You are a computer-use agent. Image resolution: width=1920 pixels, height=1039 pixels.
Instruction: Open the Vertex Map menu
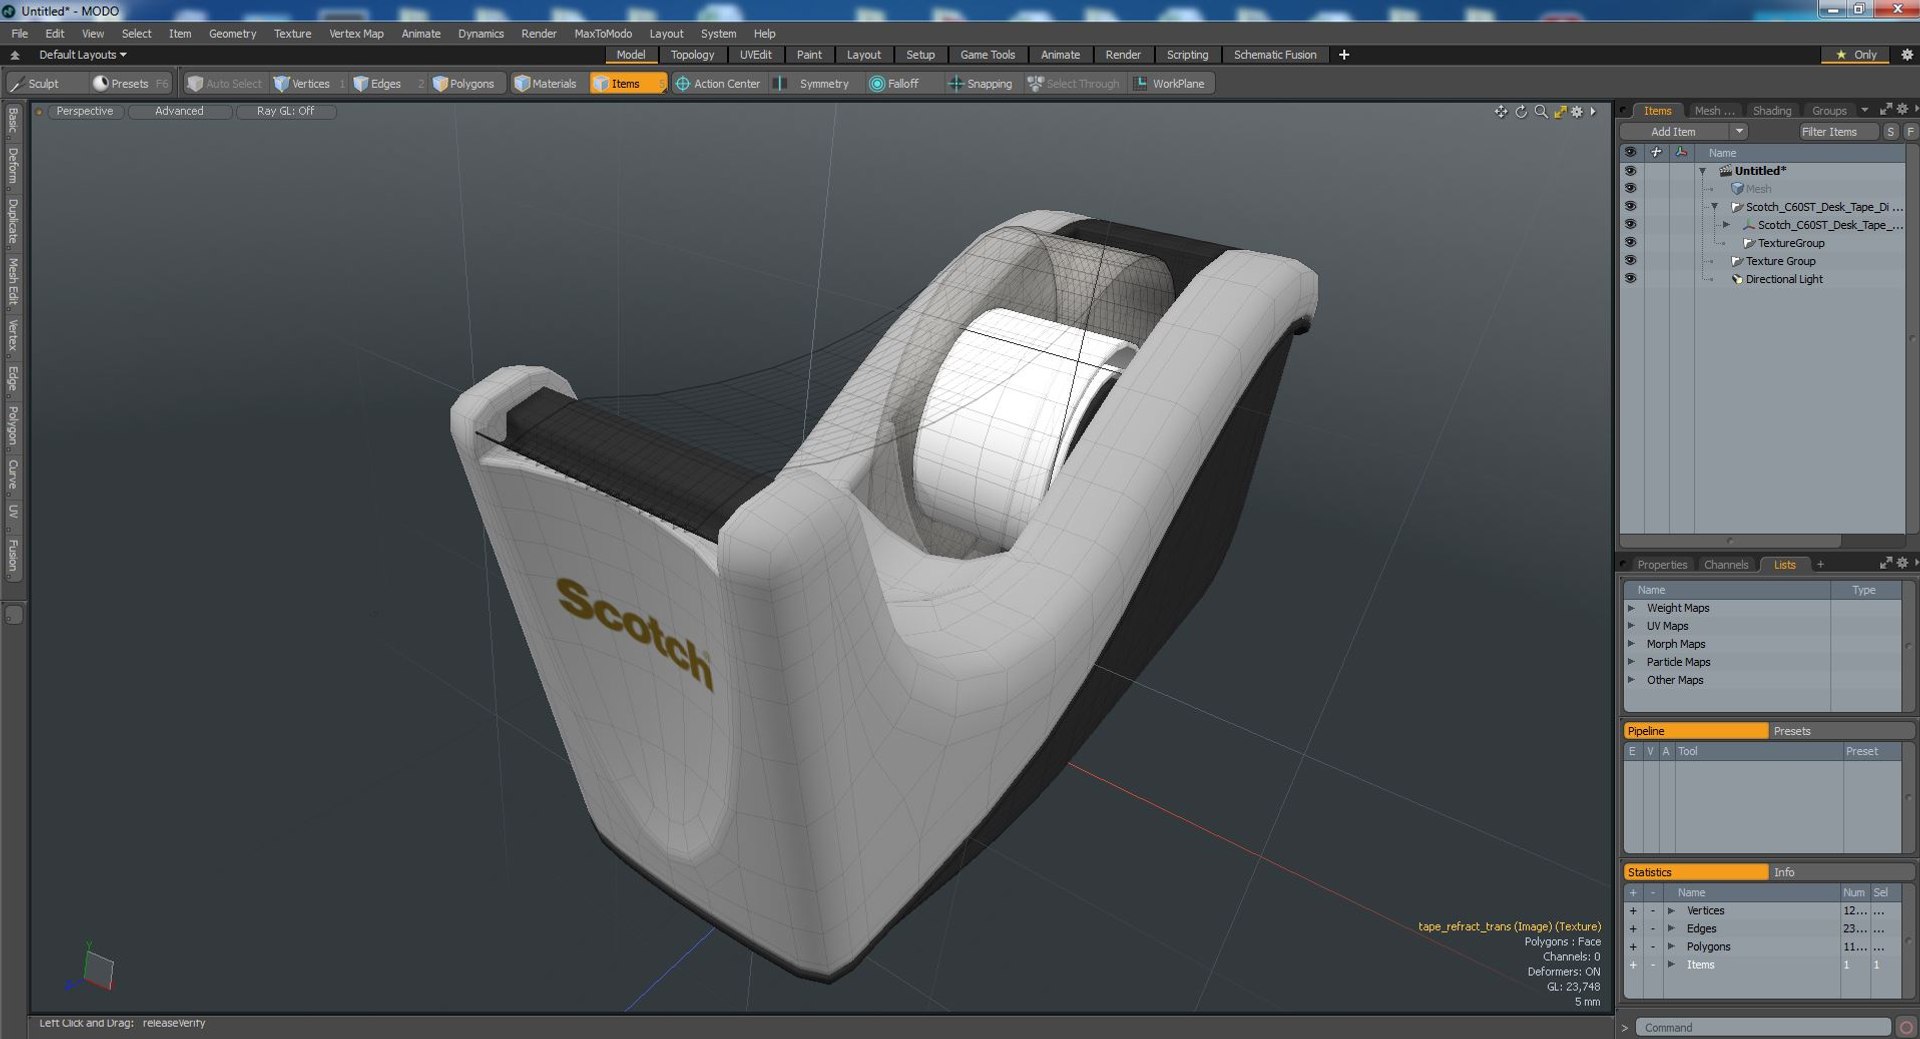click(356, 33)
